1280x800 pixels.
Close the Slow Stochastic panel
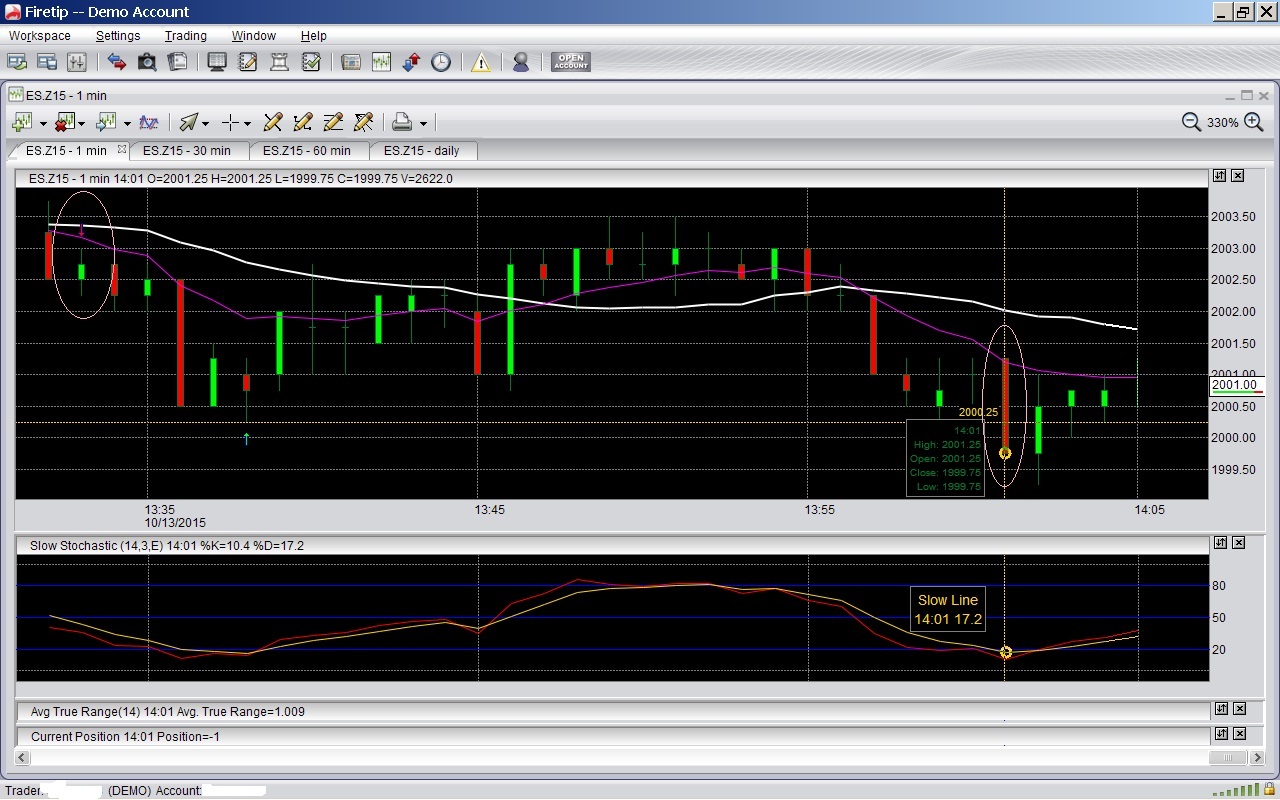[1238, 543]
